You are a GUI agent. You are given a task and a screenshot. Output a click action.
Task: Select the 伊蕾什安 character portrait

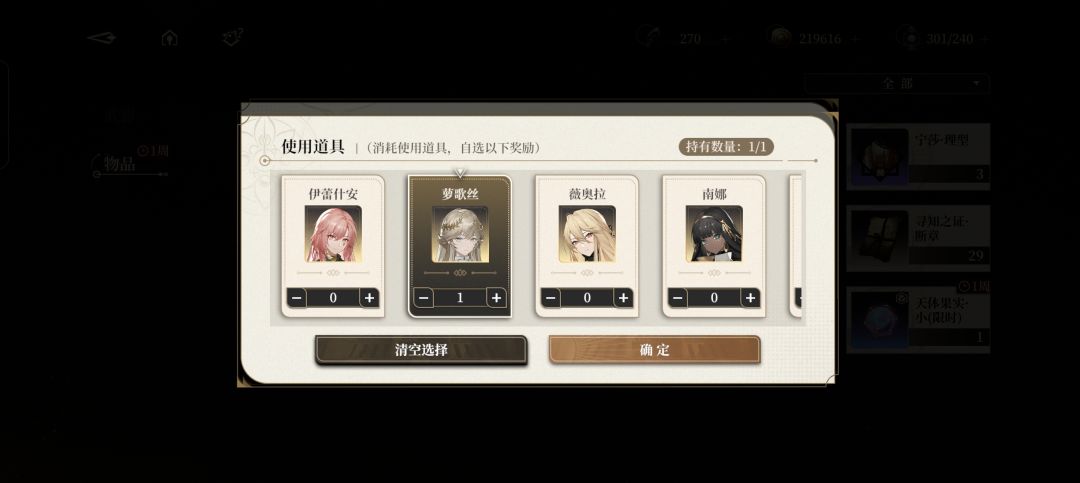pyautogui.click(x=333, y=234)
